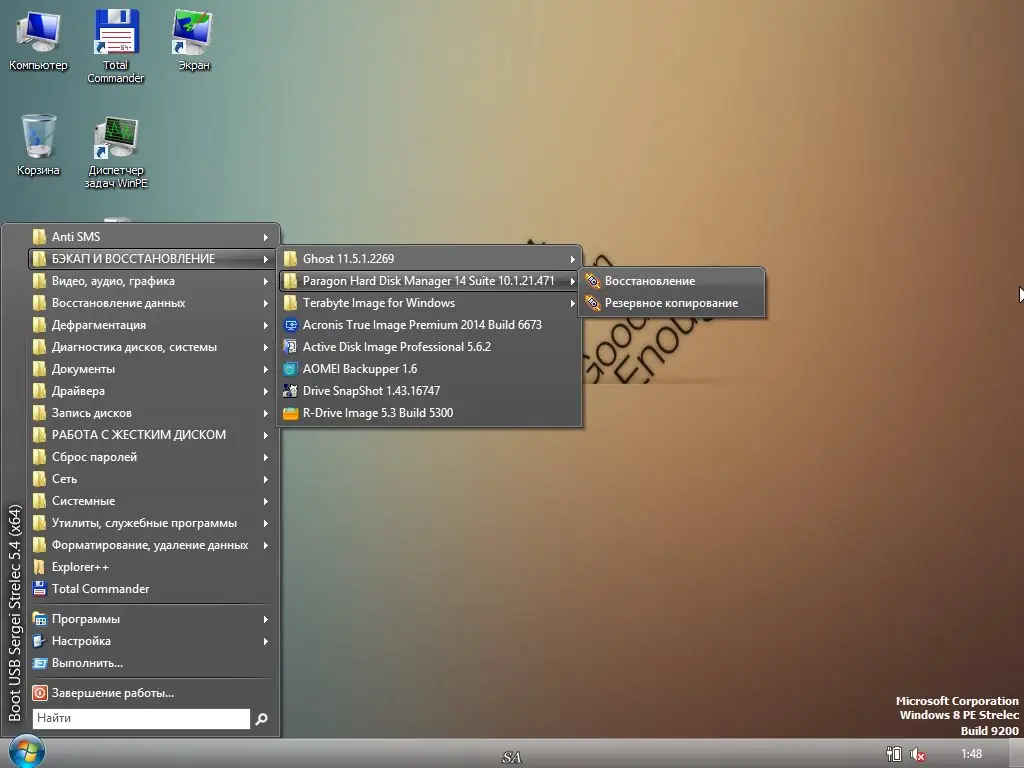Click the magnifier search icon in Start menu
Viewport: 1024px width, 768px height.
[x=261, y=718]
